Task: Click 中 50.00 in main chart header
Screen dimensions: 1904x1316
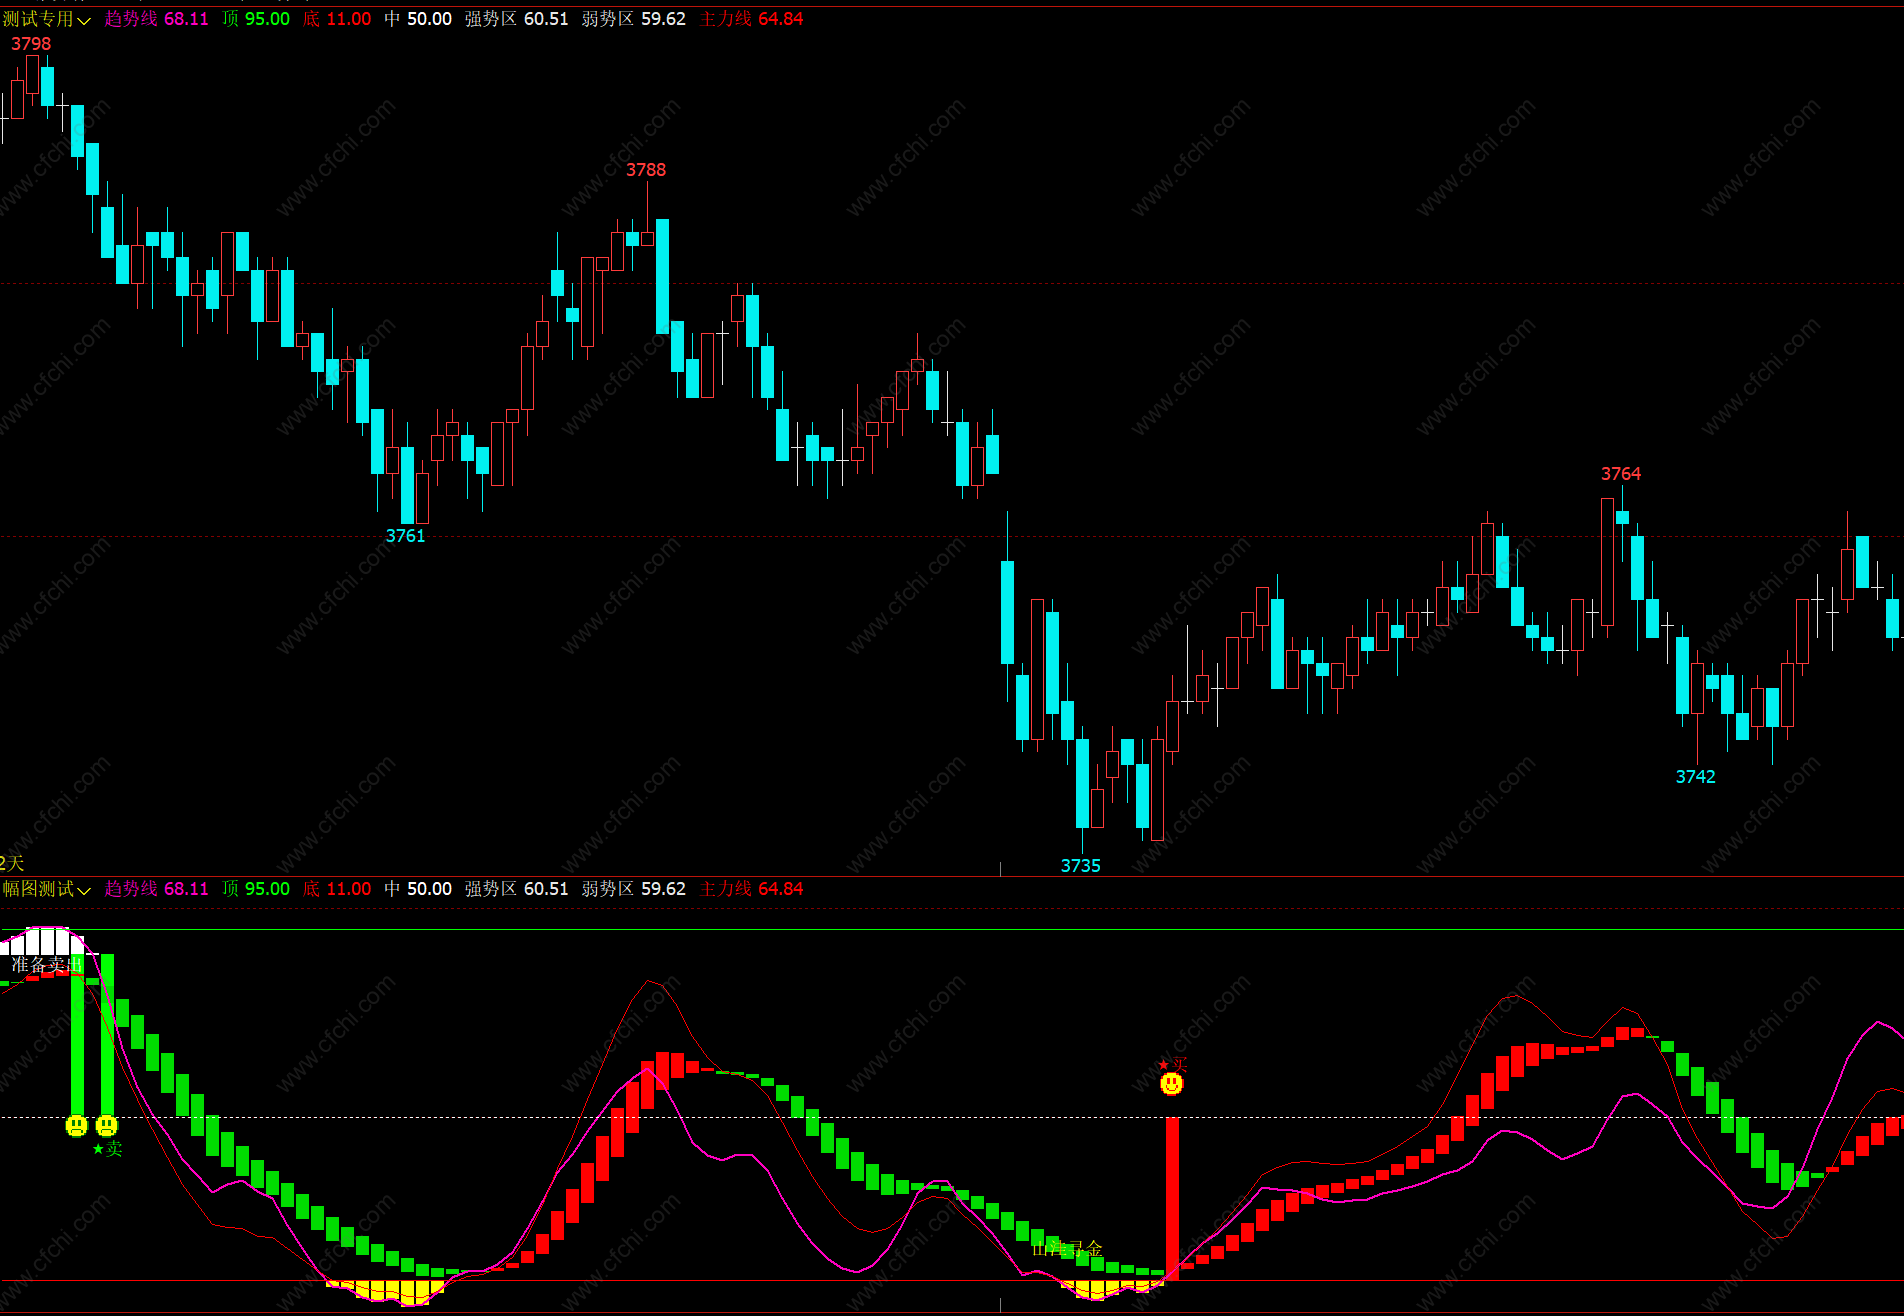Action: (418, 19)
